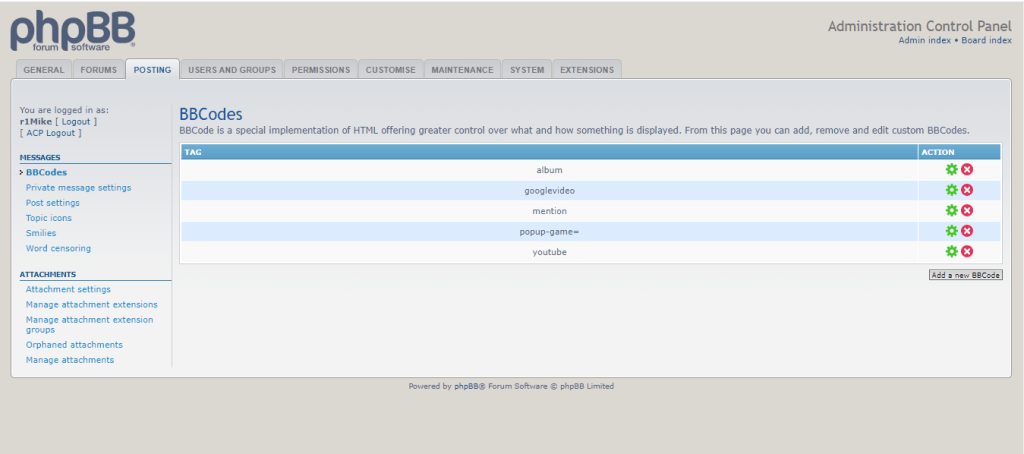
Task: Click the mention tag text
Action: (549, 211)
